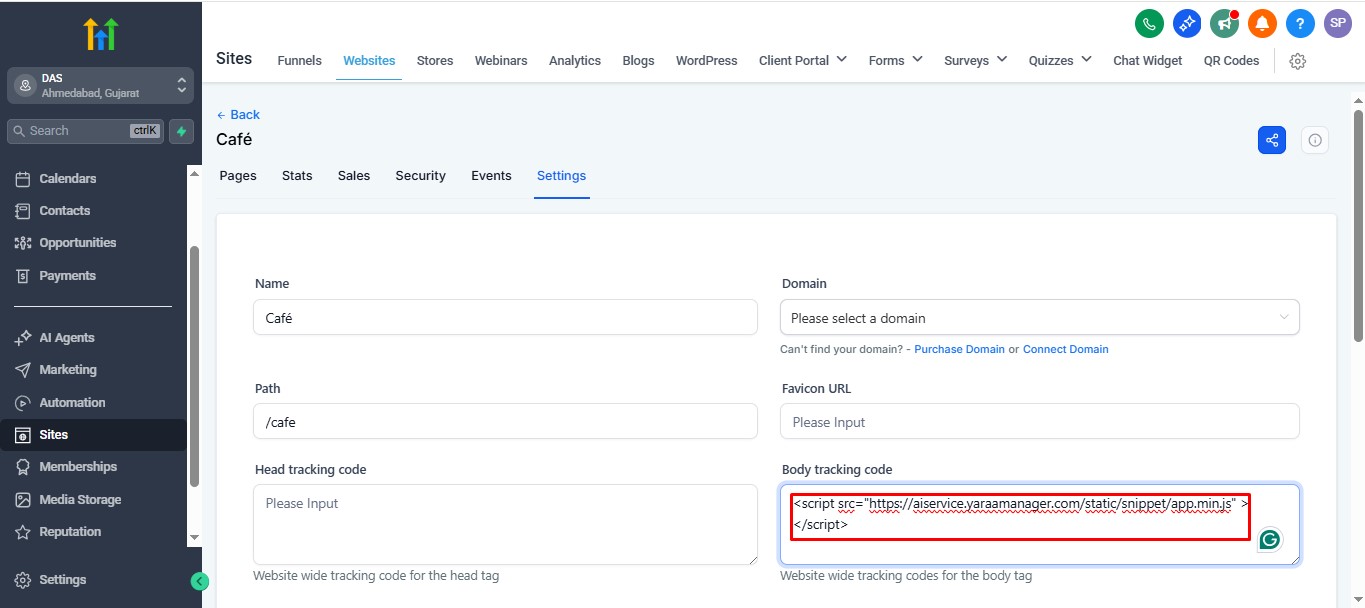
Task: Click the Path input field
Action: coord(505,422)
